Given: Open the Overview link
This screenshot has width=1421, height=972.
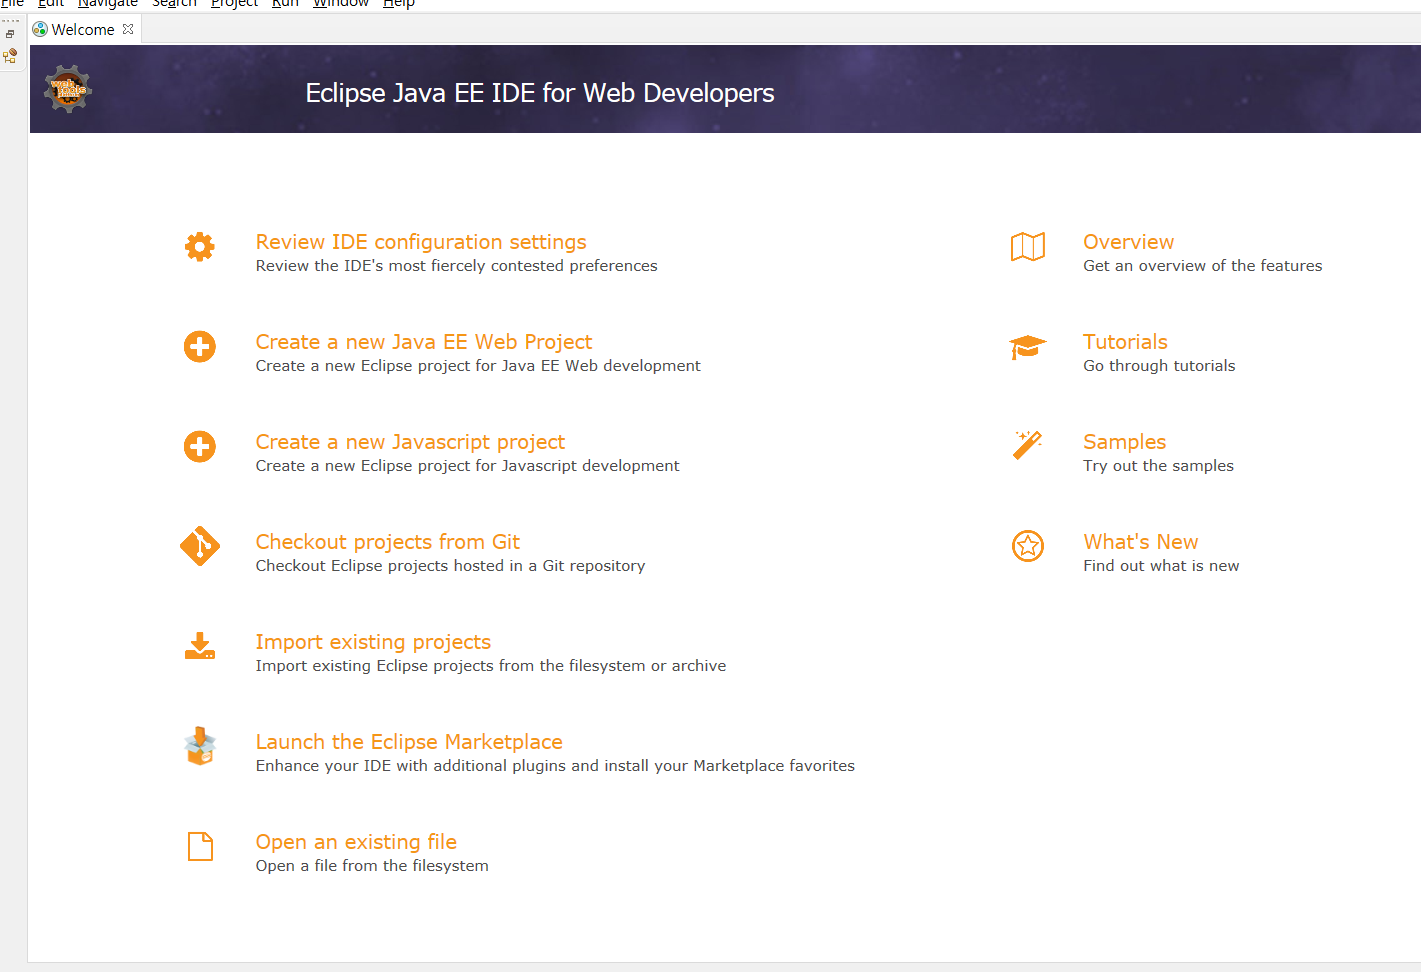Looking at the screenshot, I should (1129, 242).
